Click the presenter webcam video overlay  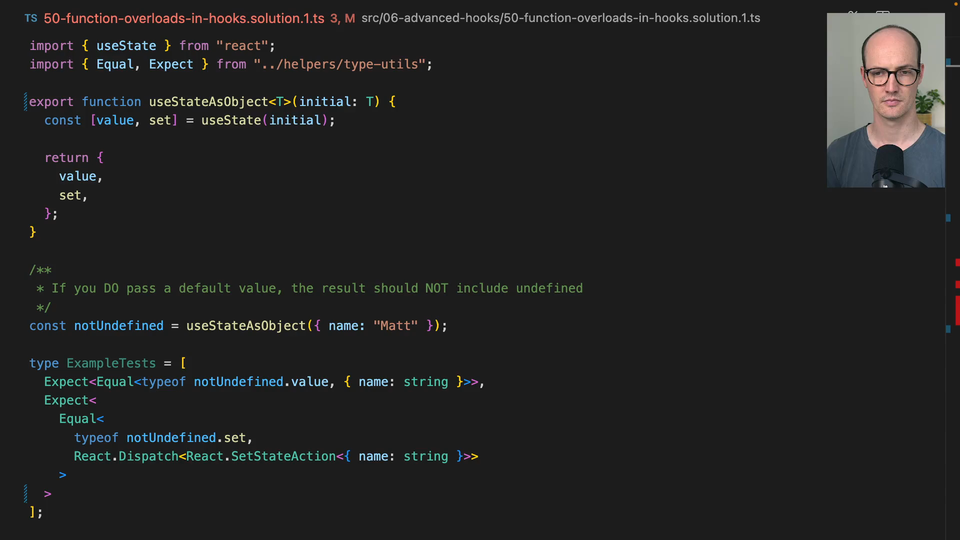885,100
